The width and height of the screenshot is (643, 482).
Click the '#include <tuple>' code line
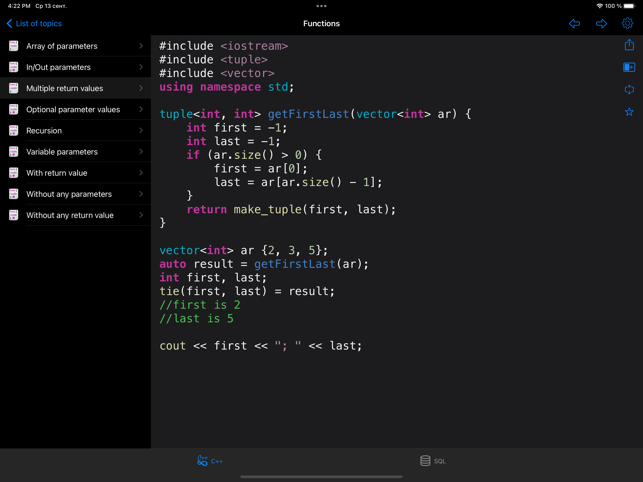[213, 59]
